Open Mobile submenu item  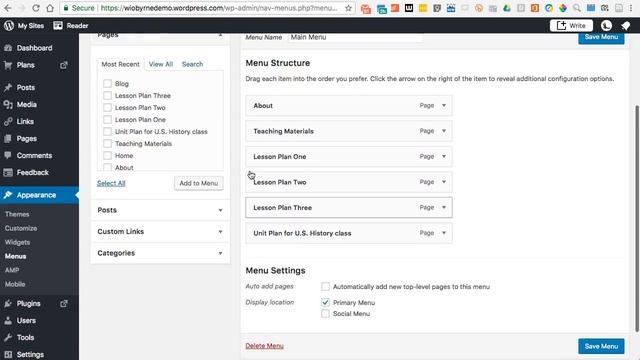(x=15, y=284)
